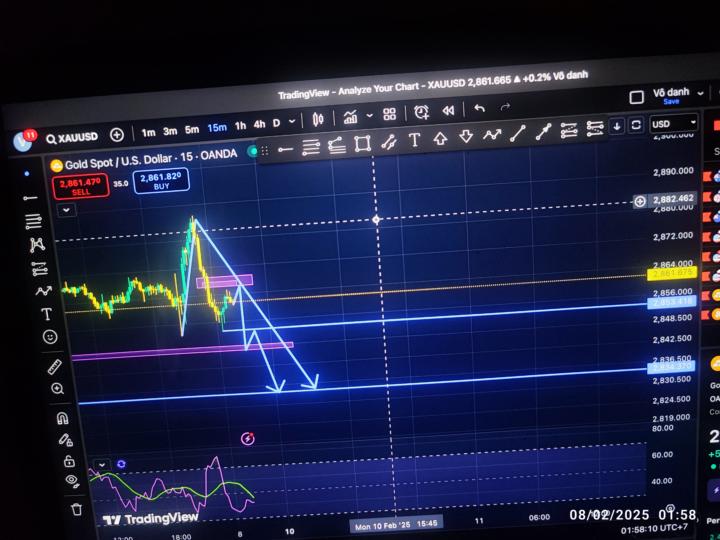Select the trend-based Fib extension favorite
The height and width of the screenshot is (540, 720).
[337, 145]
